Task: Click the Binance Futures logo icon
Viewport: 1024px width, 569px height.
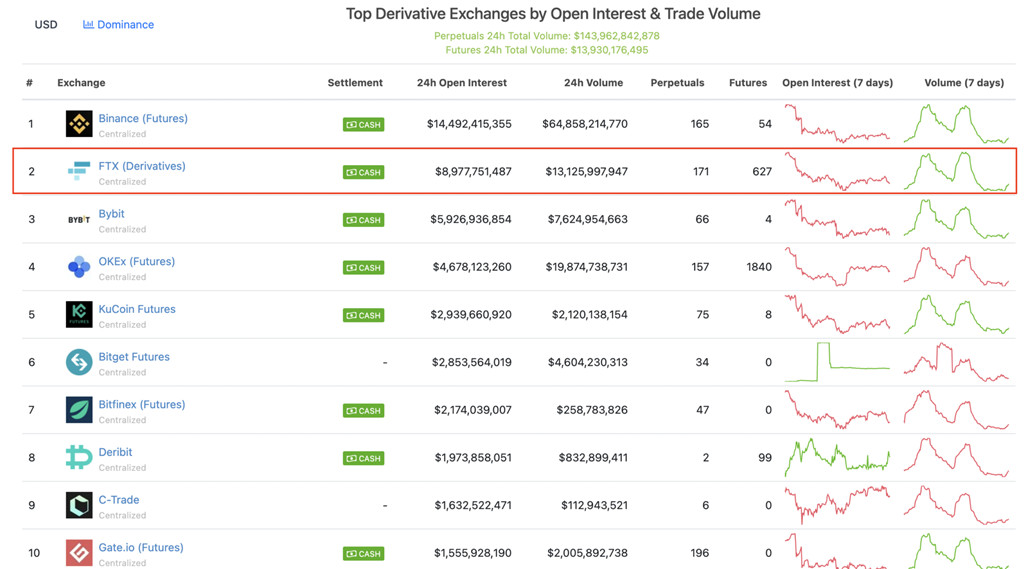Action: (79, 124)
